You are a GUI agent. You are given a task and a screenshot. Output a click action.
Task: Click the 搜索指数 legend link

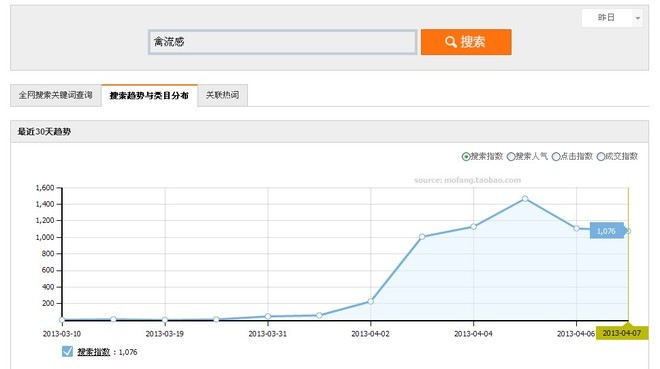point(93,352)
